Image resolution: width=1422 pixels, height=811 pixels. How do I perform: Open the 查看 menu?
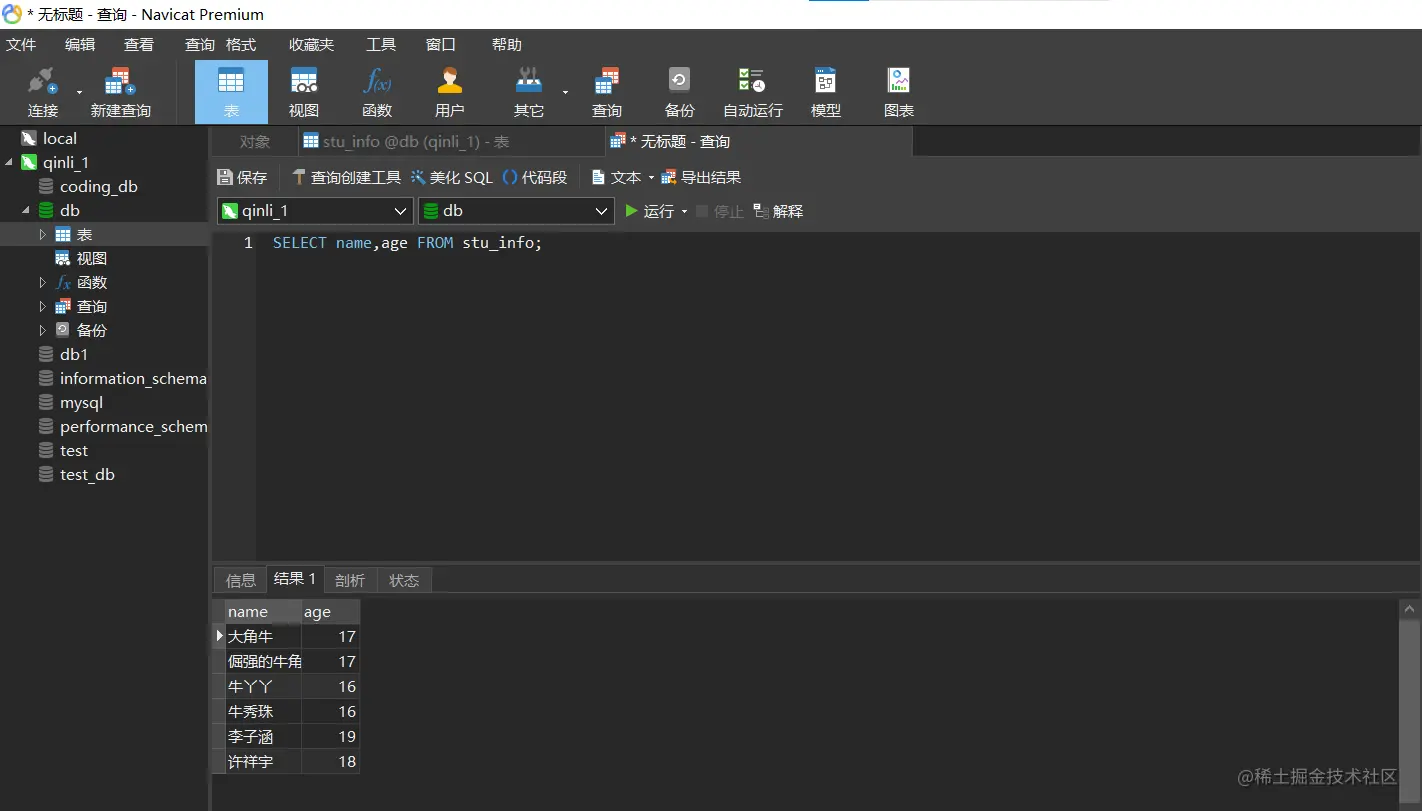pyautogui.click(x=139, y=44)
